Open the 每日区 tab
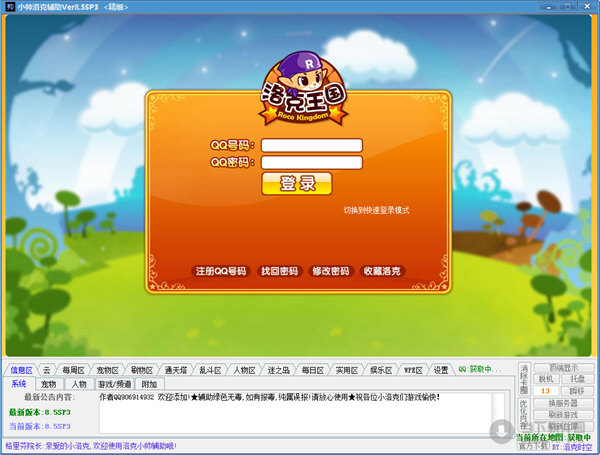 click(x=313, y=370)
